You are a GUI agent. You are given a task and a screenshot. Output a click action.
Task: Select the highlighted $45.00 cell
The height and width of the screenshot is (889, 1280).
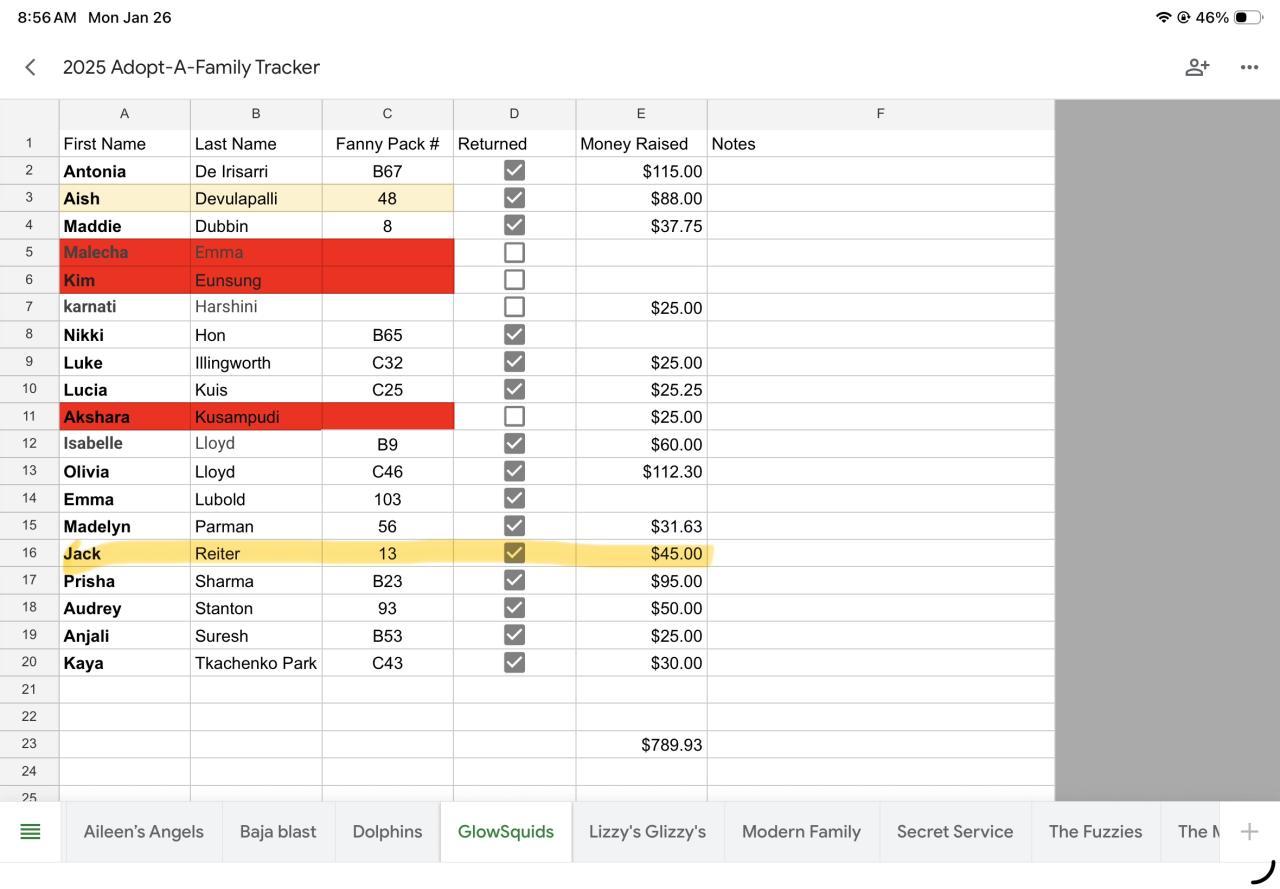[x=641, y=553]
